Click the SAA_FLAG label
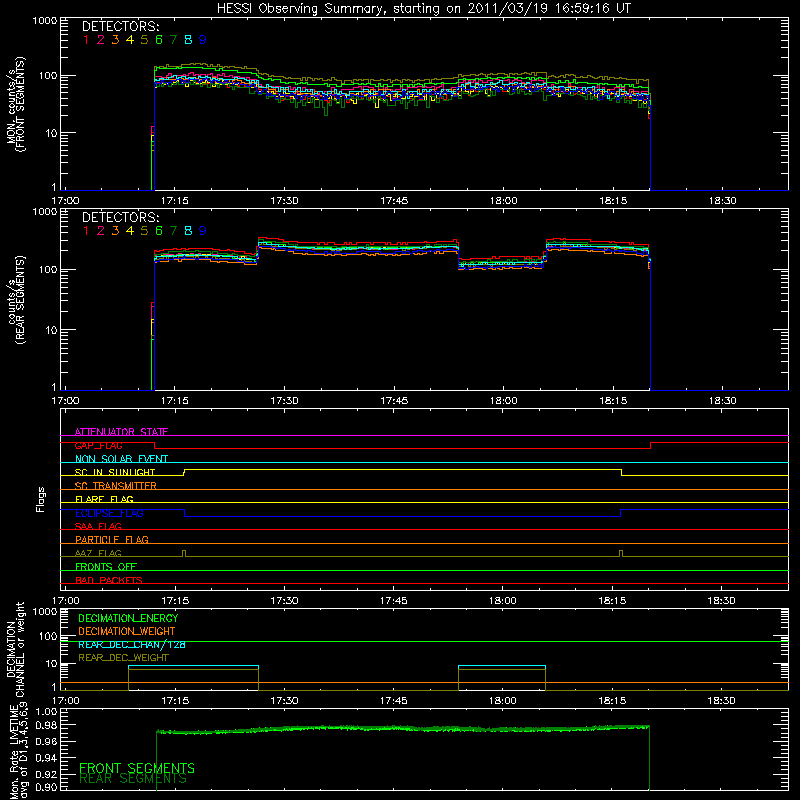Screen dimensions: 800x800 pyautogui.click(x=98, y=526)
